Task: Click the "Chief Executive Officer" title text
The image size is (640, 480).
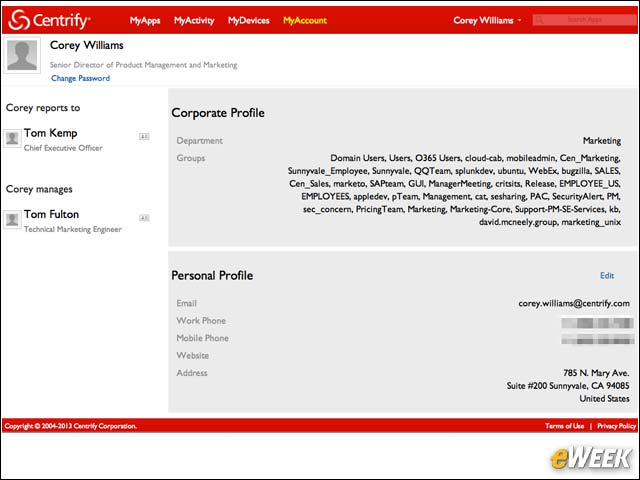Action: [63, 148]
